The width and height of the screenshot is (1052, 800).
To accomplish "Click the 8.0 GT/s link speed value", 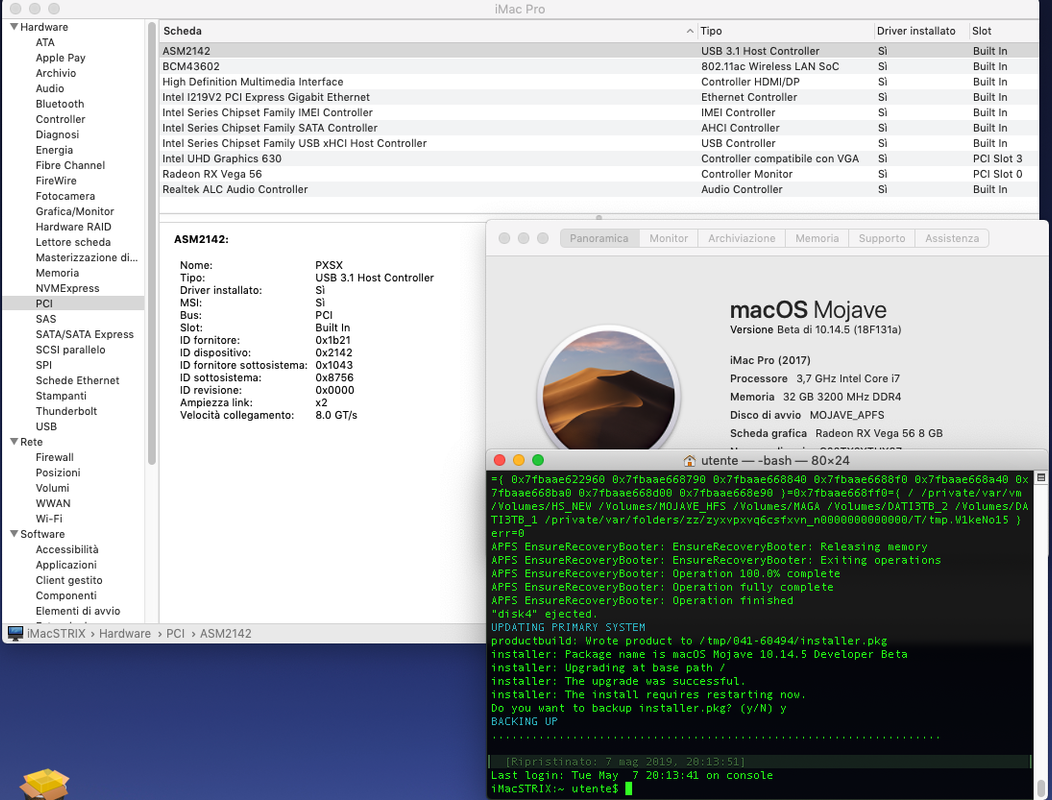I will tap(336, 415).
